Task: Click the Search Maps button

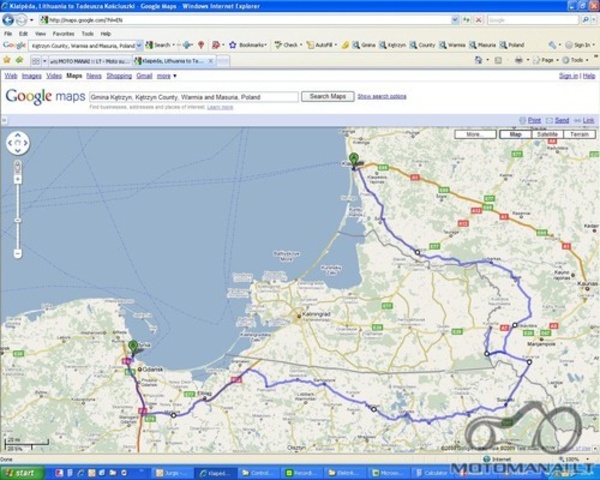Action: [328, 96]
